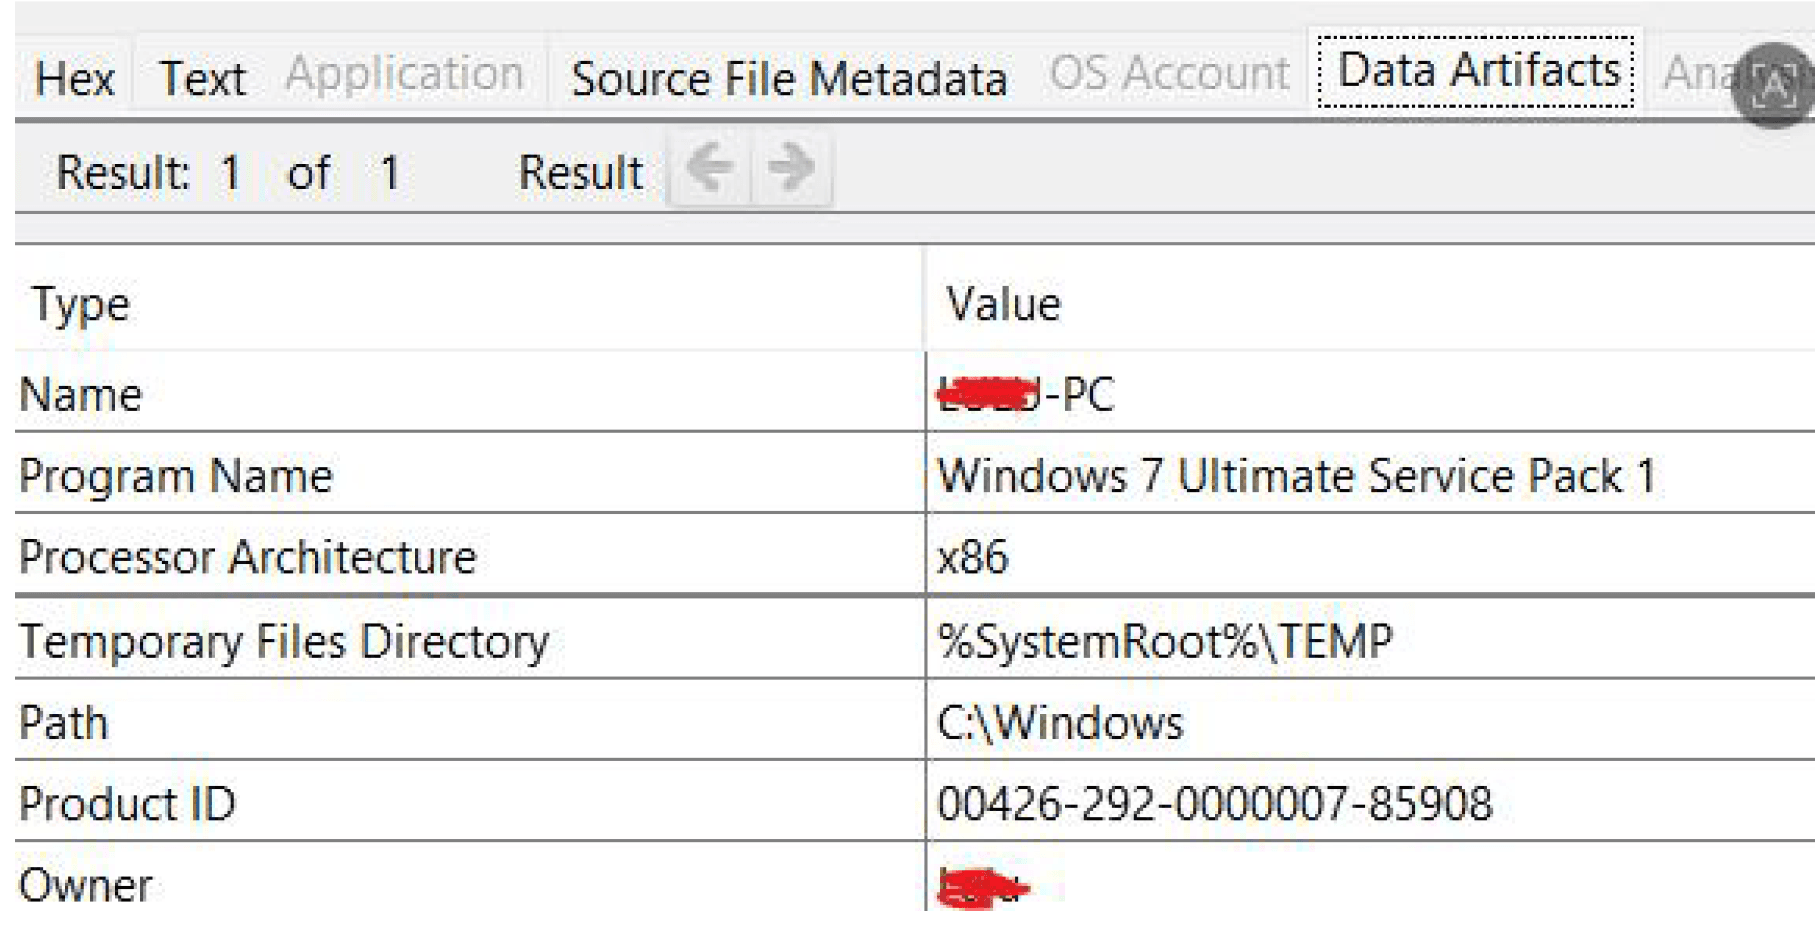Click the Windows 7 Ultimate Service Pack 1 value
This screenshot has height=933, width=1815.
tap(1296, 476)
